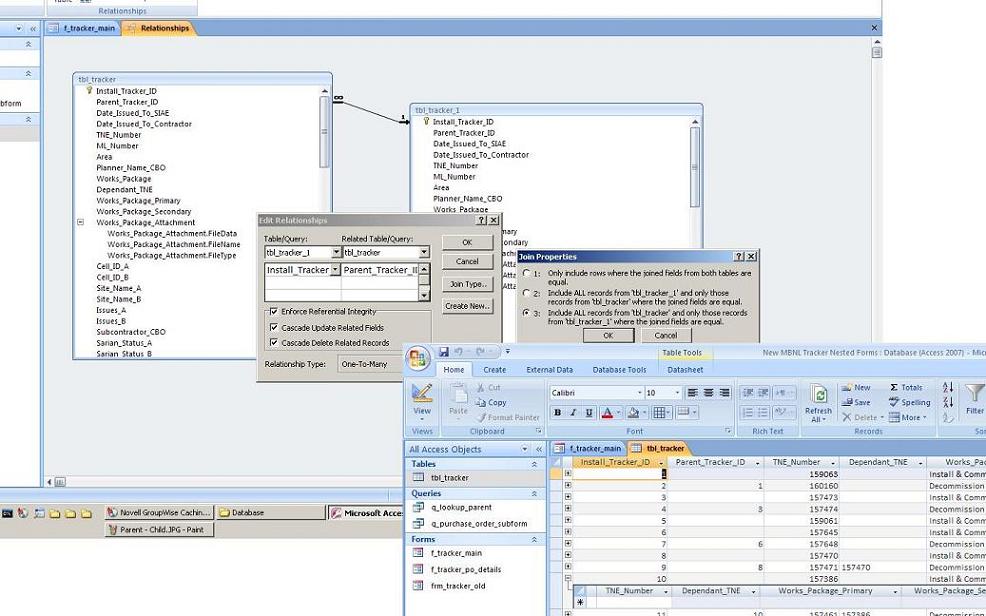Viewport: 986px width, 616px height.
Task: Open Related Table/Query dropdown showing tbl_tracker
Action: (x=424, y=252)
